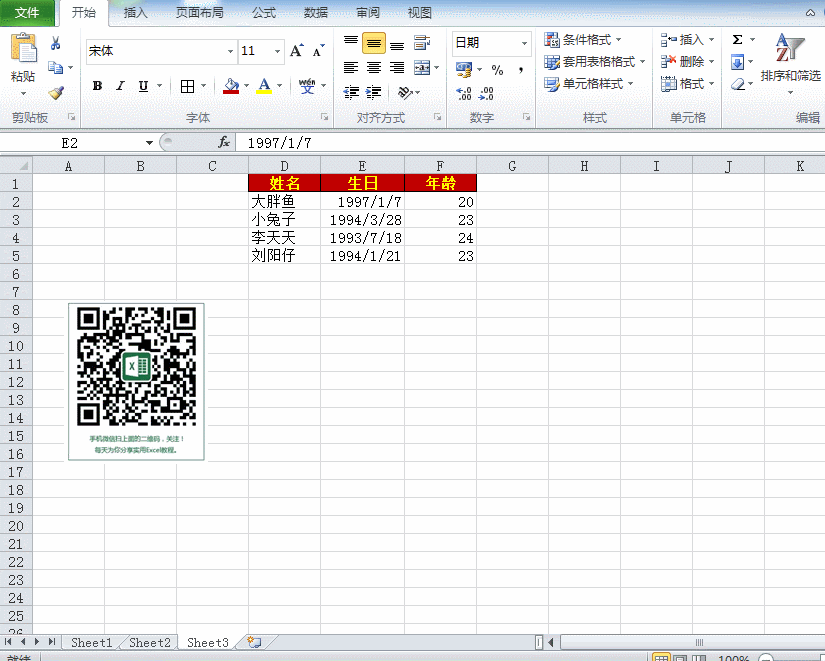The width and height of the screenshot is (825, 661).
Task: Toggle middle vertical alignment
Action: (374, 43)
